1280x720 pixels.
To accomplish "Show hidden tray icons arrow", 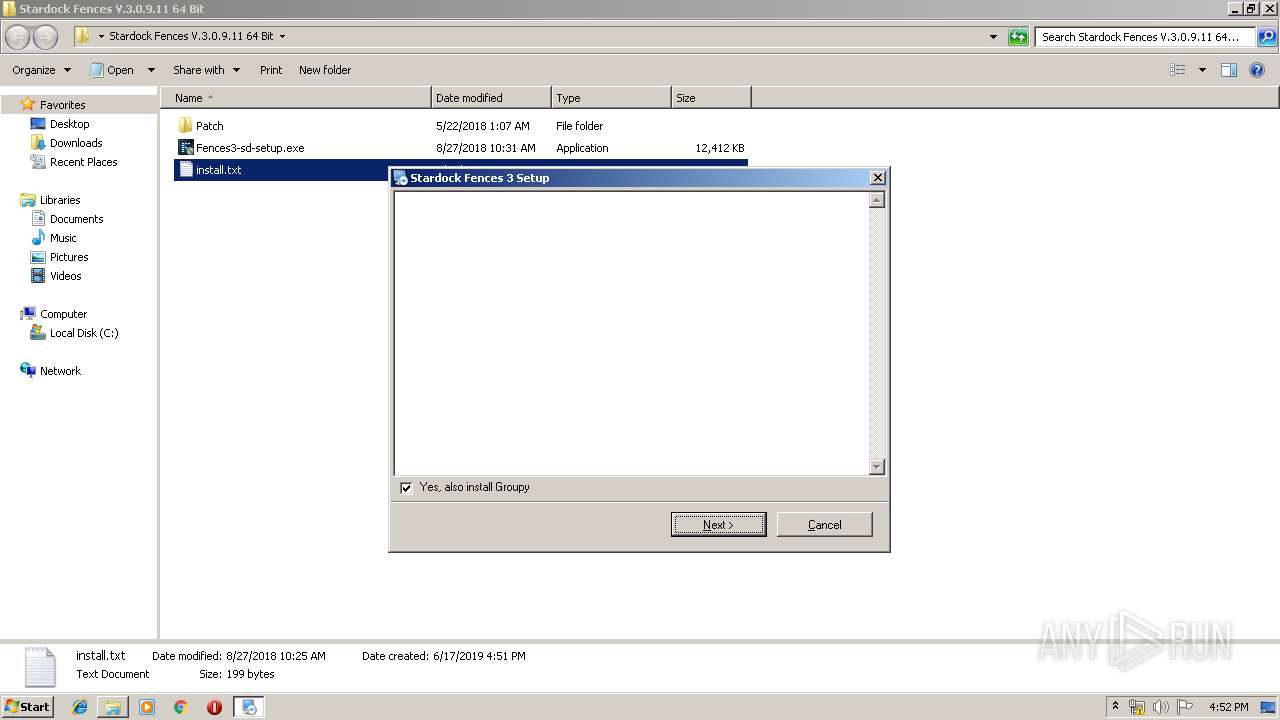I will 1115,707.
